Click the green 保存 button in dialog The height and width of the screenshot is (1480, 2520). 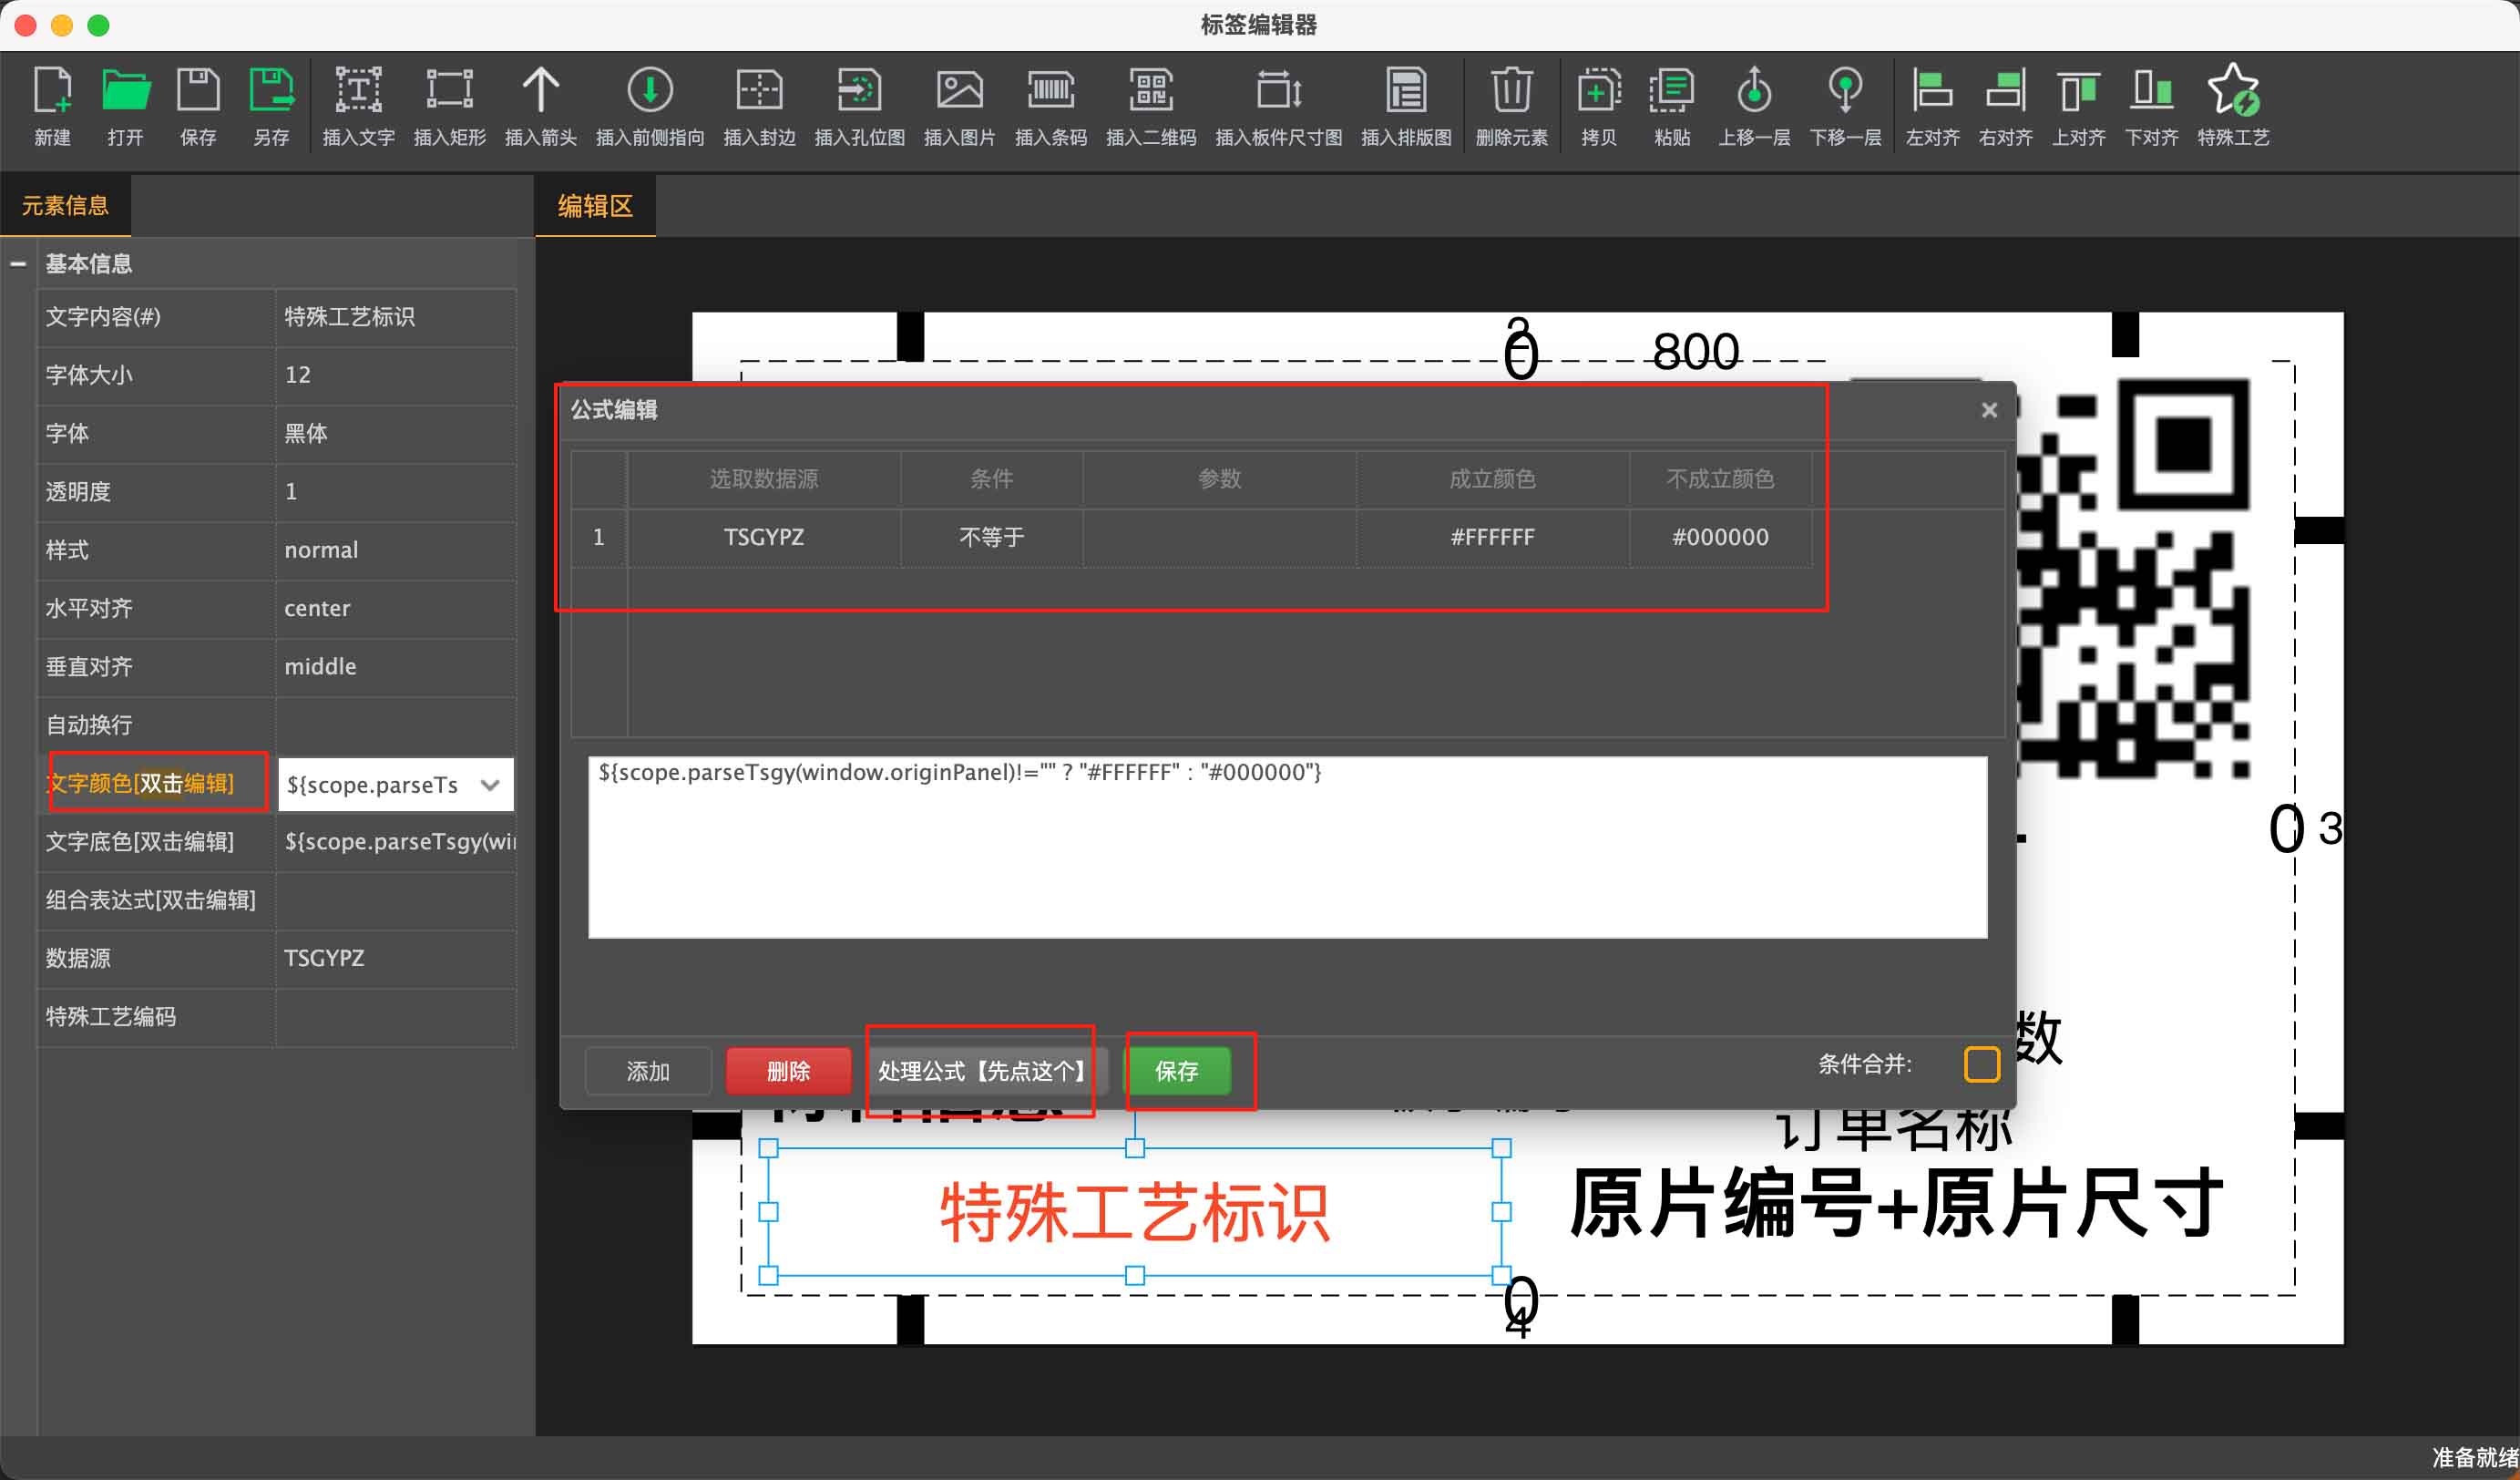[1177, 1071]
